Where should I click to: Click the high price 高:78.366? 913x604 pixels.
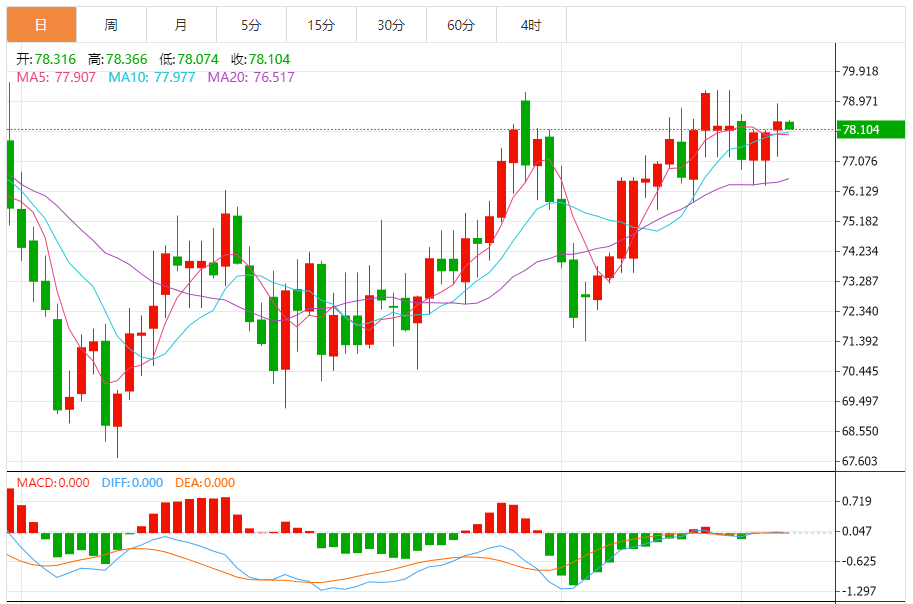click(118, 59)
